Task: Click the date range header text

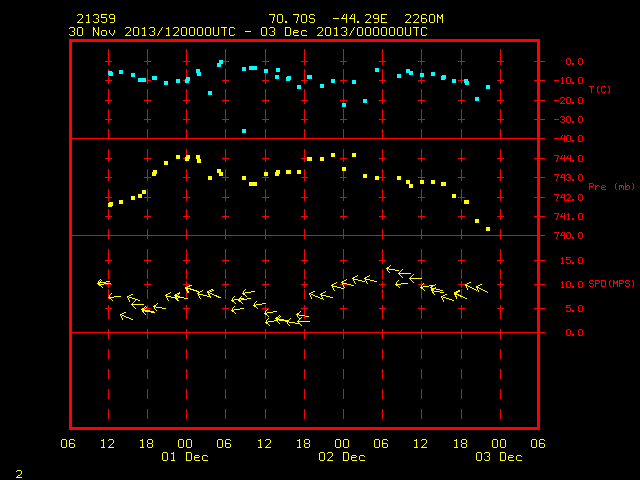Action: [248, 32]
